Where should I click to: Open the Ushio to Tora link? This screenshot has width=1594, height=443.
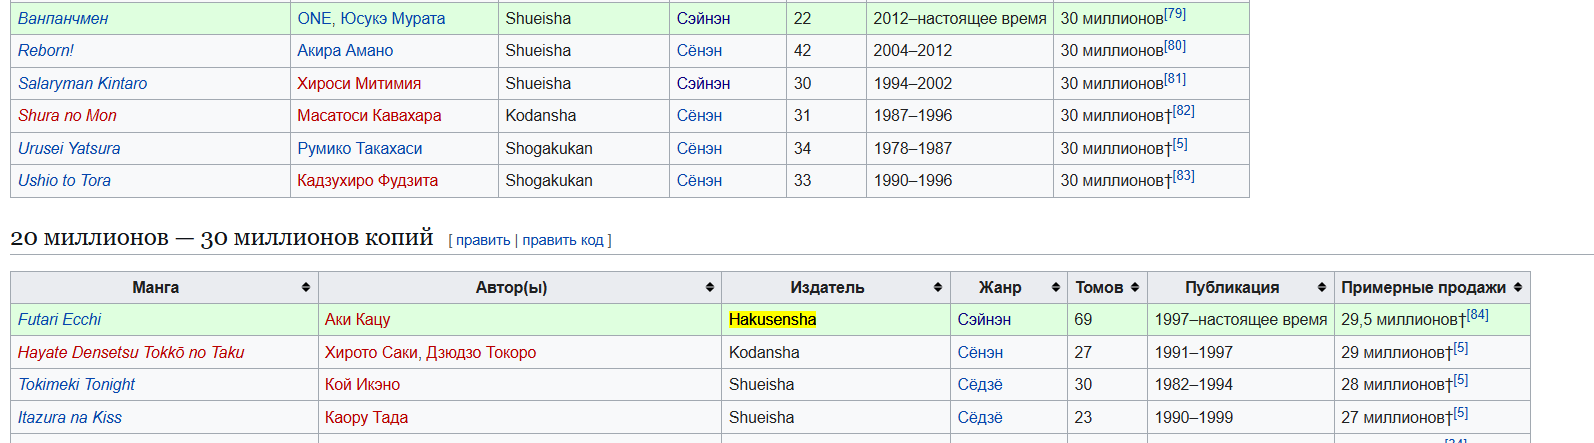coord(64,180)
